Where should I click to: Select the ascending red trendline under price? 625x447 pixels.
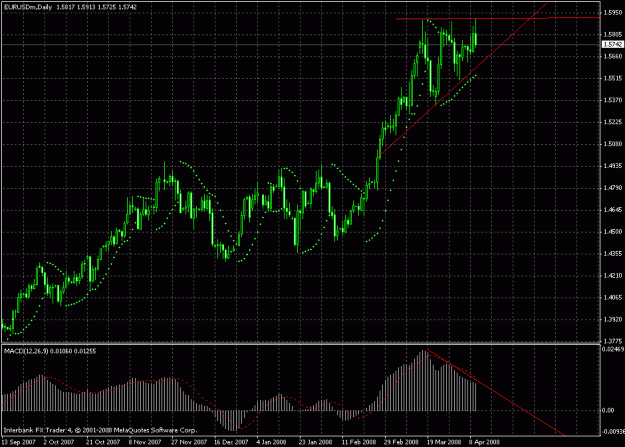click(462, 80)
